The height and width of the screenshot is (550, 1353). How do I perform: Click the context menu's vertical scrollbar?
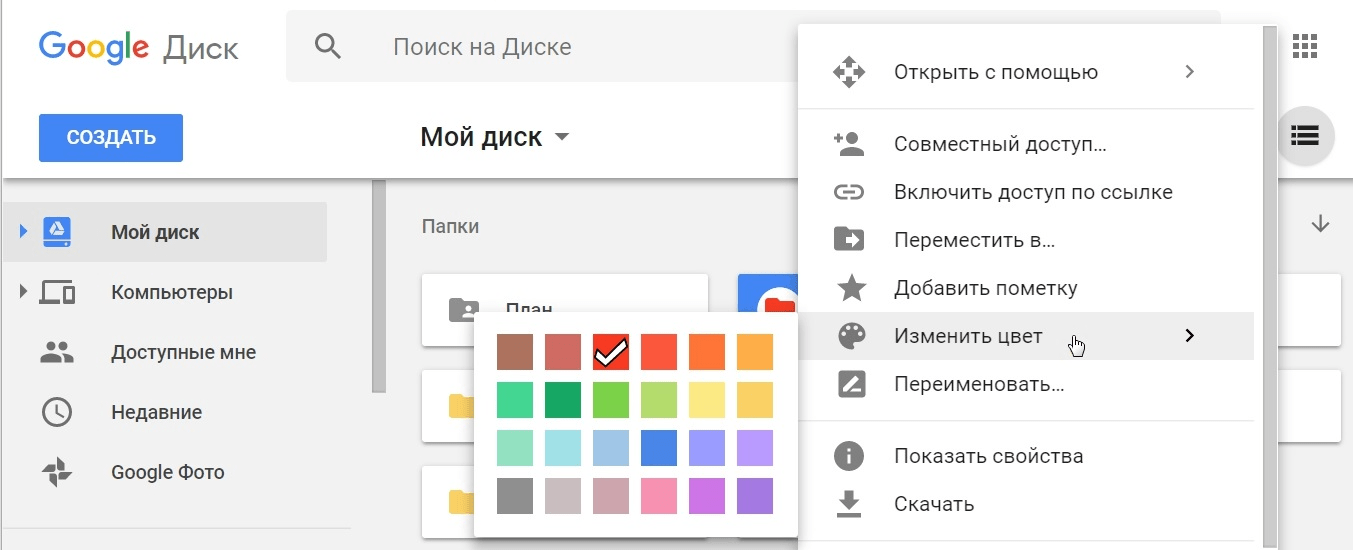click(x=1270, y=286)
